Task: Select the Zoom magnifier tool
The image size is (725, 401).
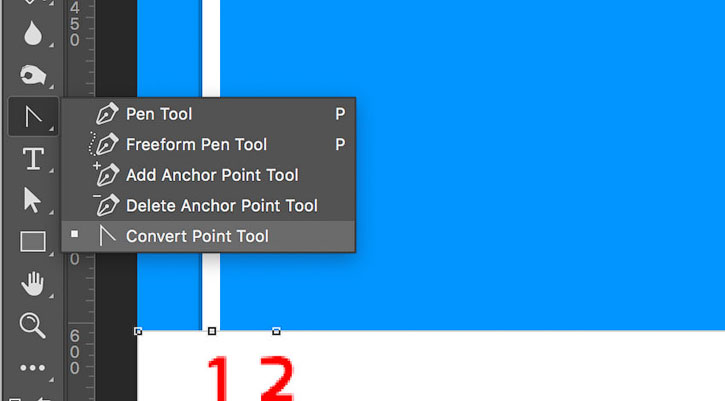Action: [32, 325]
